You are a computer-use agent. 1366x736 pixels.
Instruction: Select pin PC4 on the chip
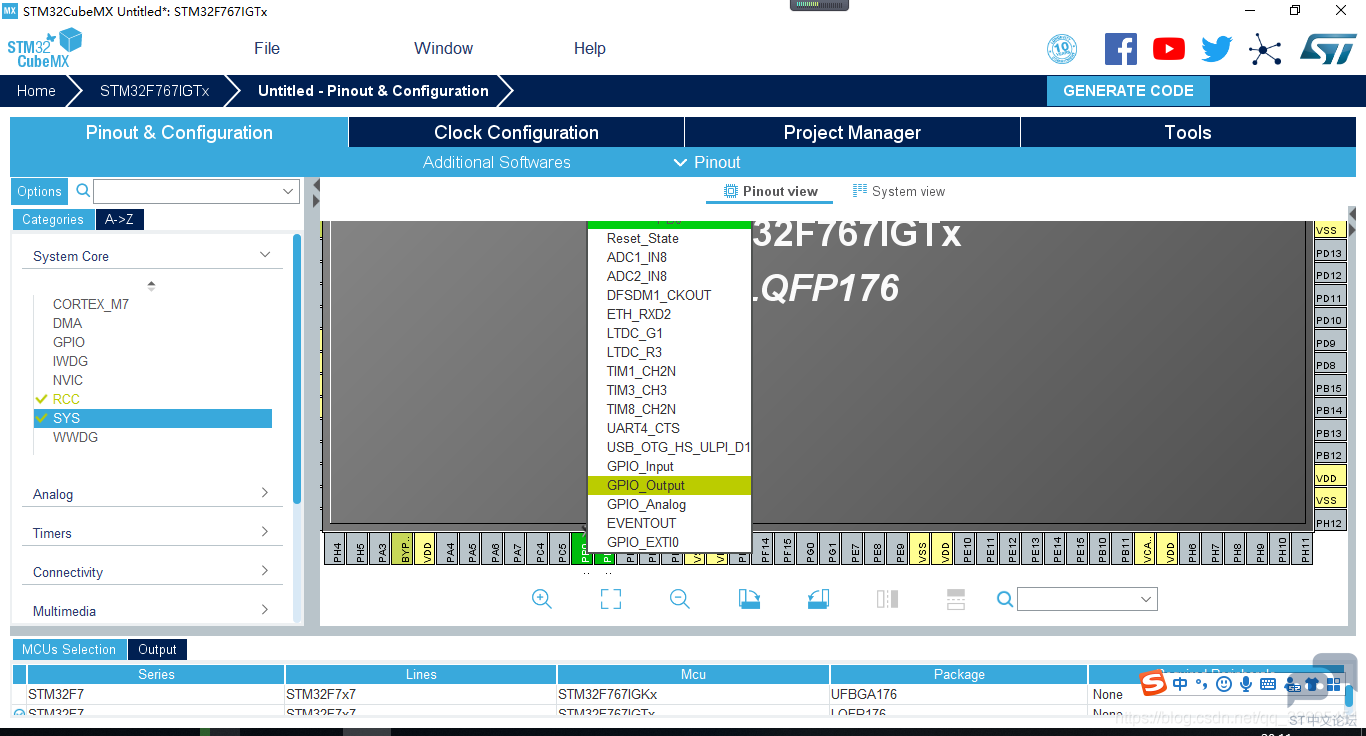[540, 549]
